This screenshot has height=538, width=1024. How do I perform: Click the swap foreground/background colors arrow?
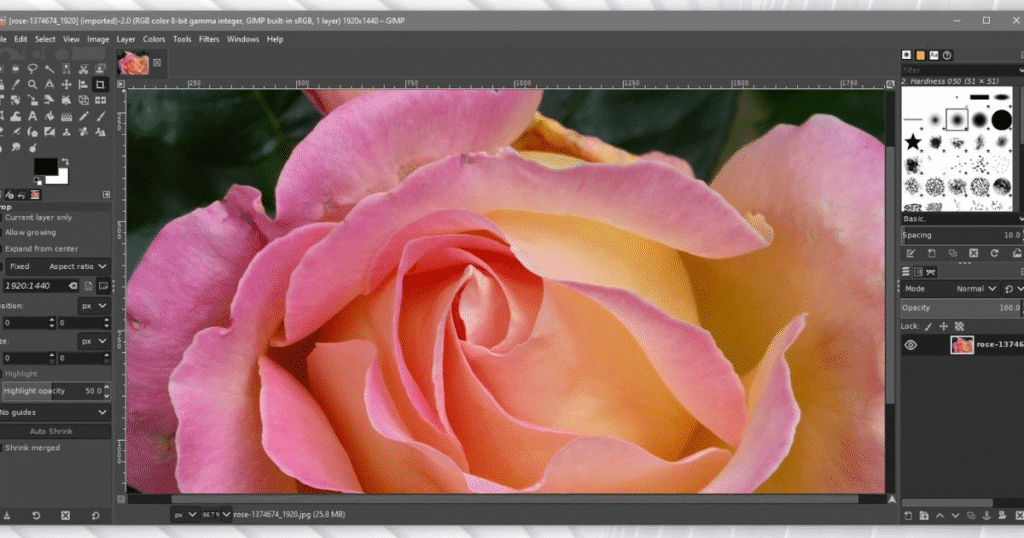click(x=64, y=161)
